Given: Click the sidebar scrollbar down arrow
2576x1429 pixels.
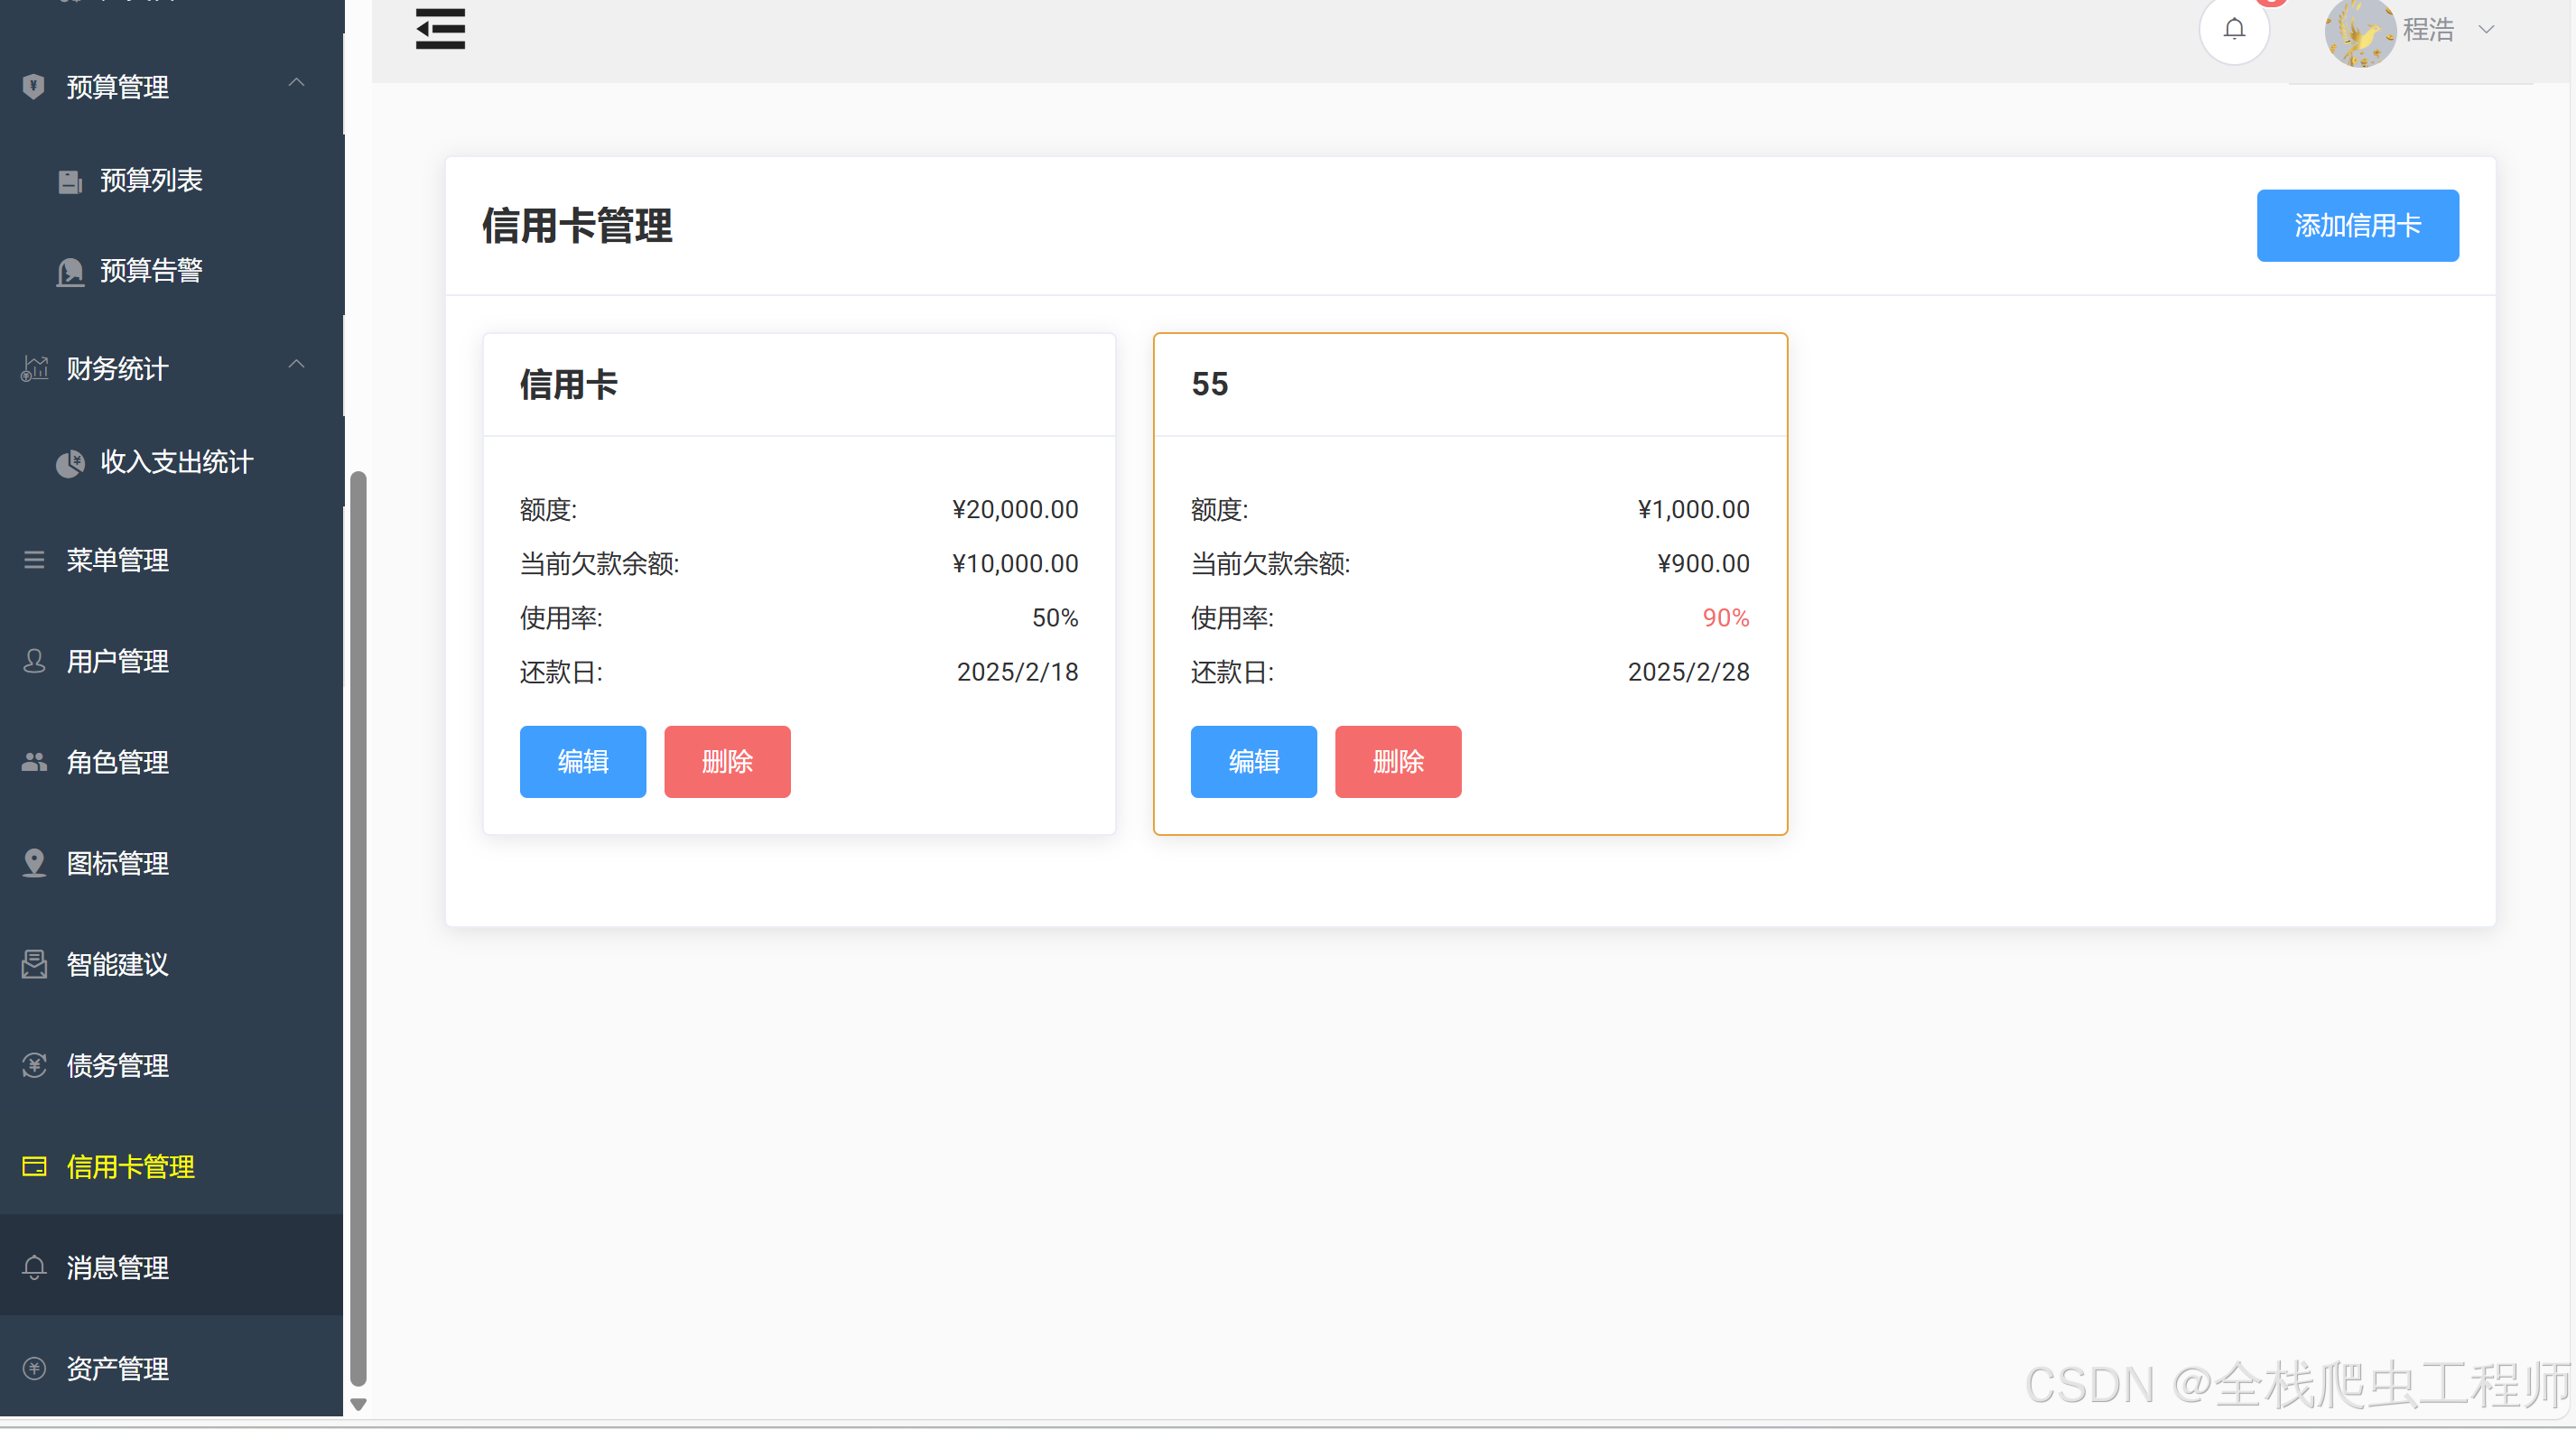Looking at the screenshot, I should (358, 1404).
